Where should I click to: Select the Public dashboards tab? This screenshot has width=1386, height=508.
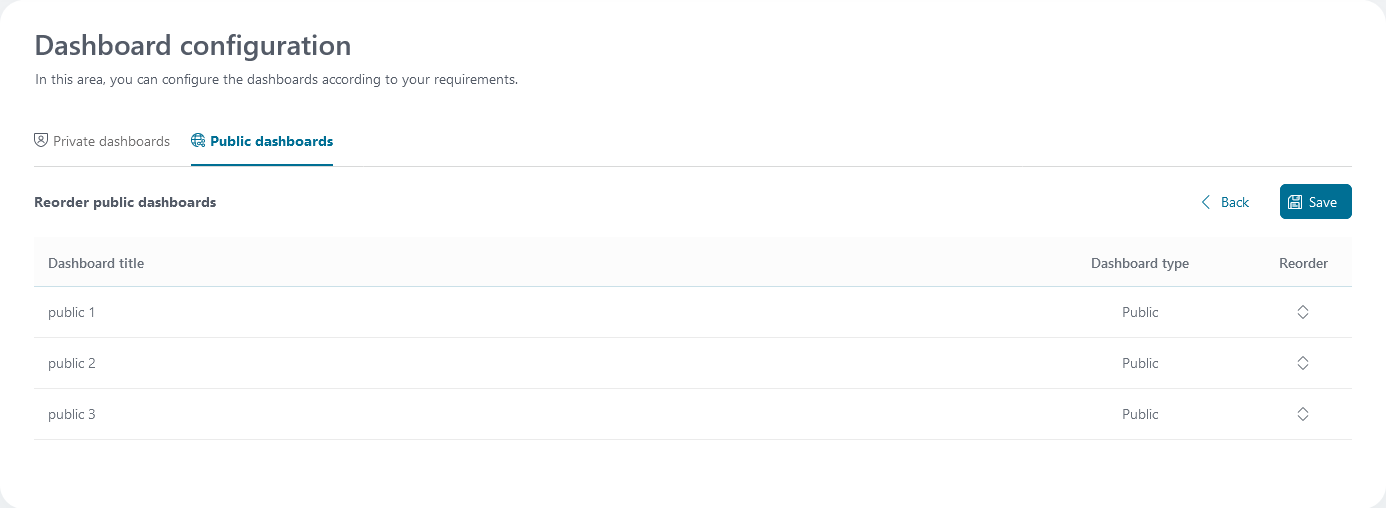coord(262,141)
